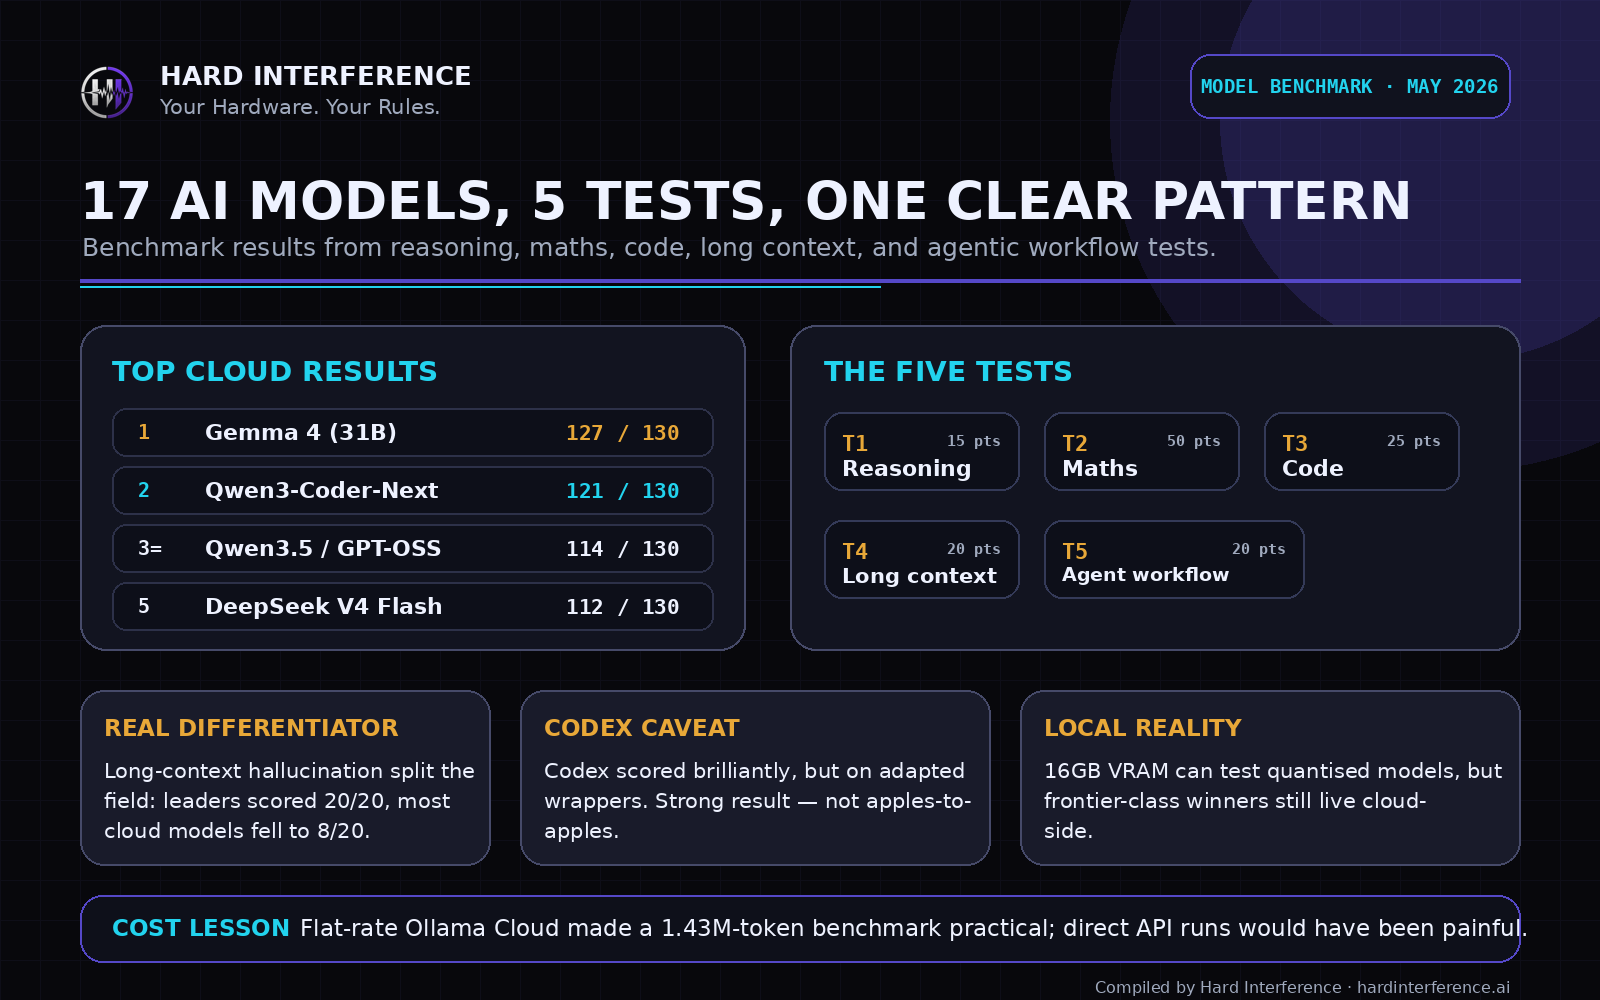This screenshot has height=1000, width=1600.
Task: Click the Hard Interference waveform logo
Action: 107,92
